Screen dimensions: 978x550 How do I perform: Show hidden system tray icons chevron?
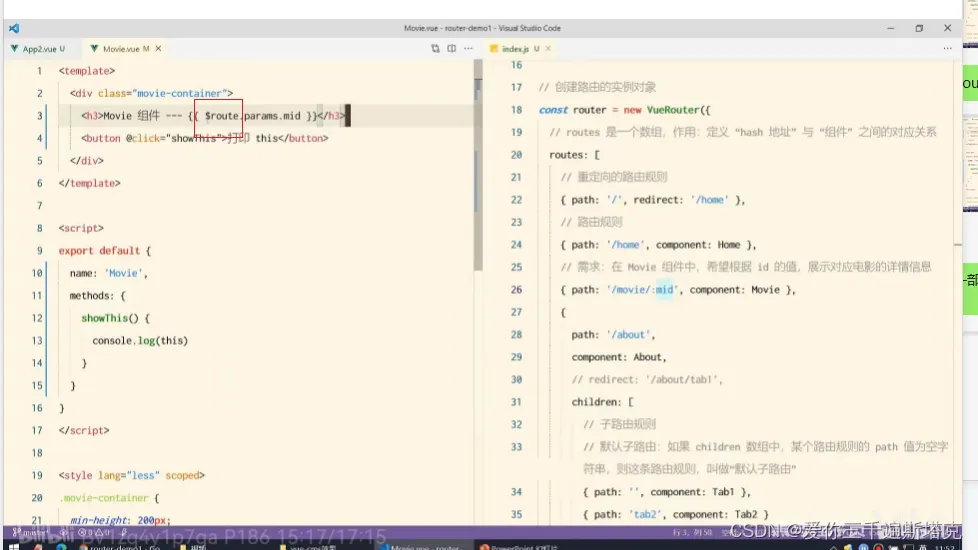tap(833, 547)
